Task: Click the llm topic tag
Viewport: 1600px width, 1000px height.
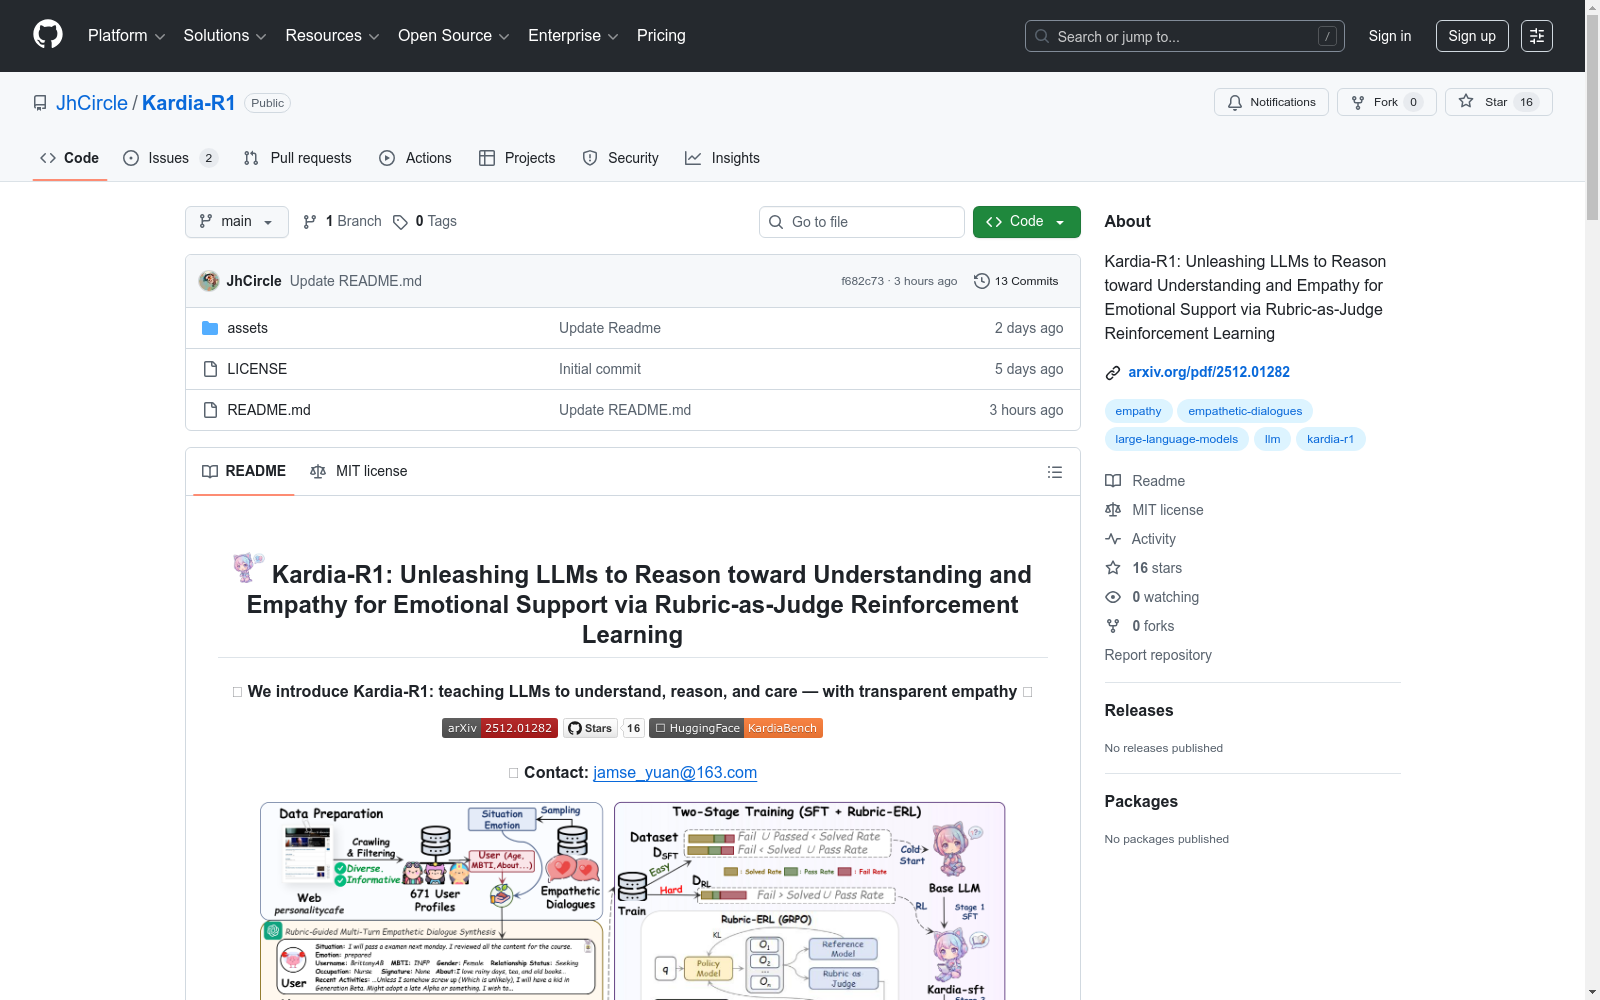Action: pos(1272,439)
